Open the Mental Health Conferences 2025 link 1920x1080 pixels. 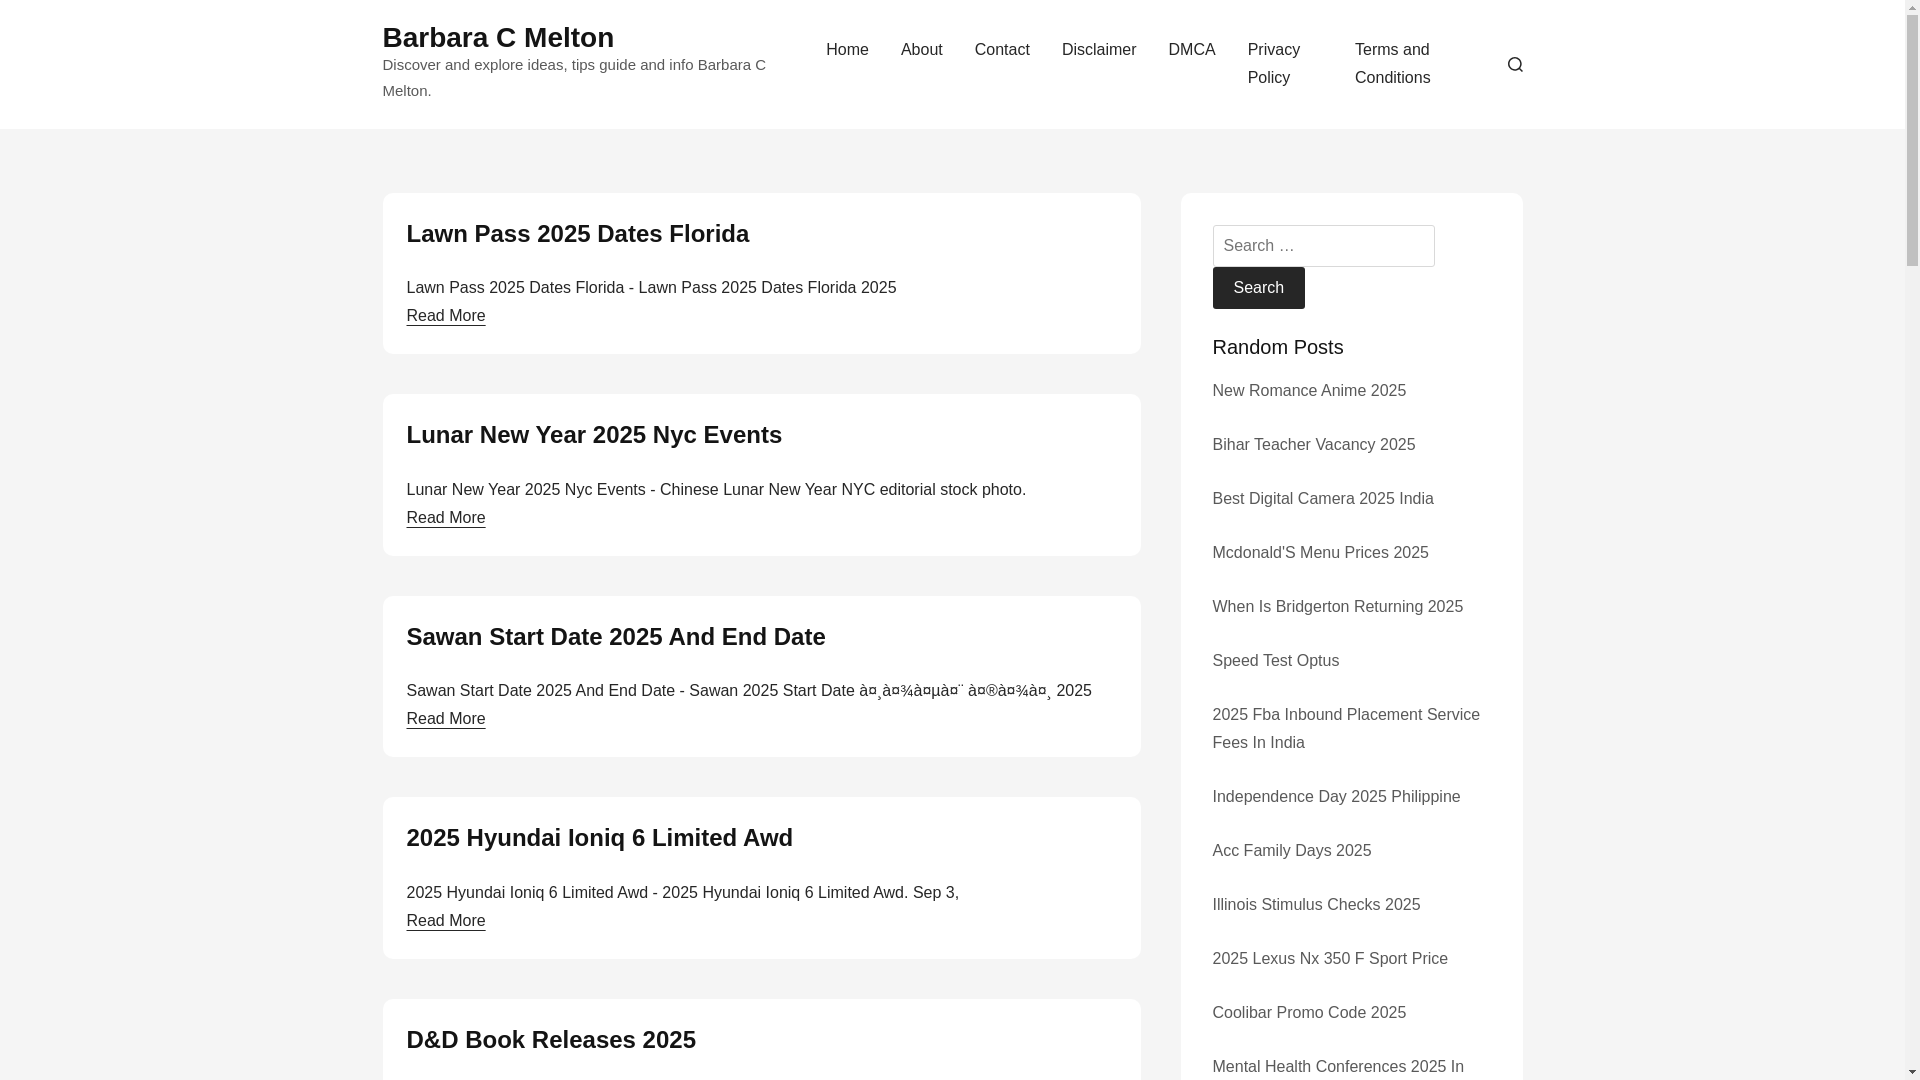click(1338, 1067)
